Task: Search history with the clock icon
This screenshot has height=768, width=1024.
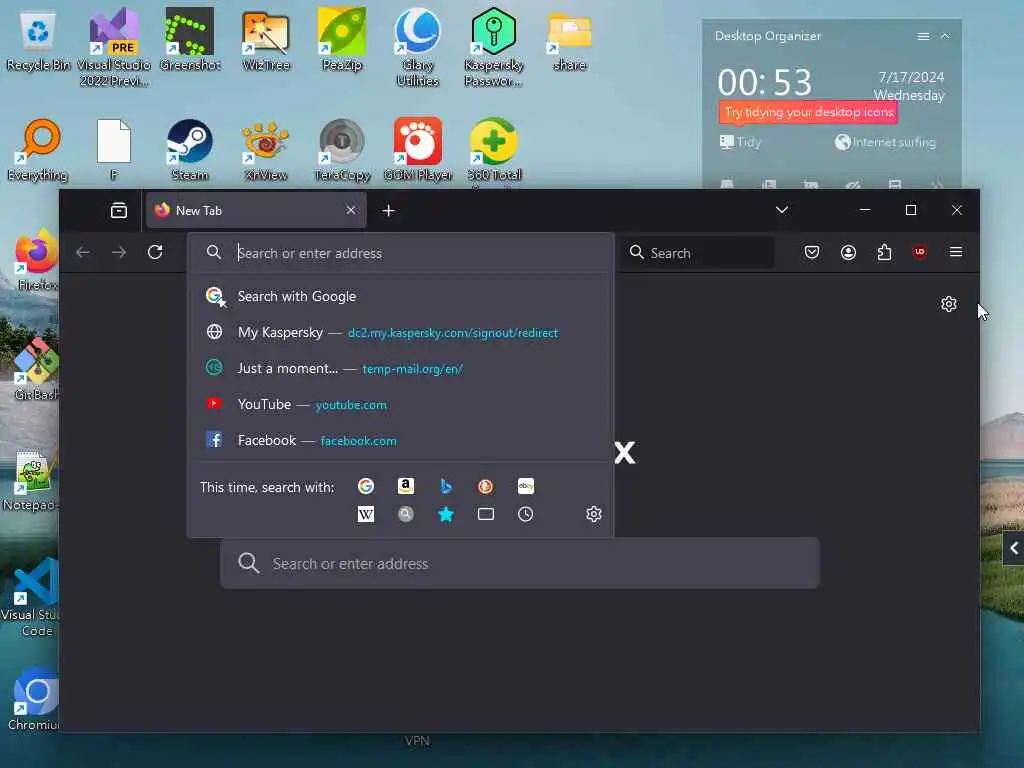Action: click(x=526, y=515)
